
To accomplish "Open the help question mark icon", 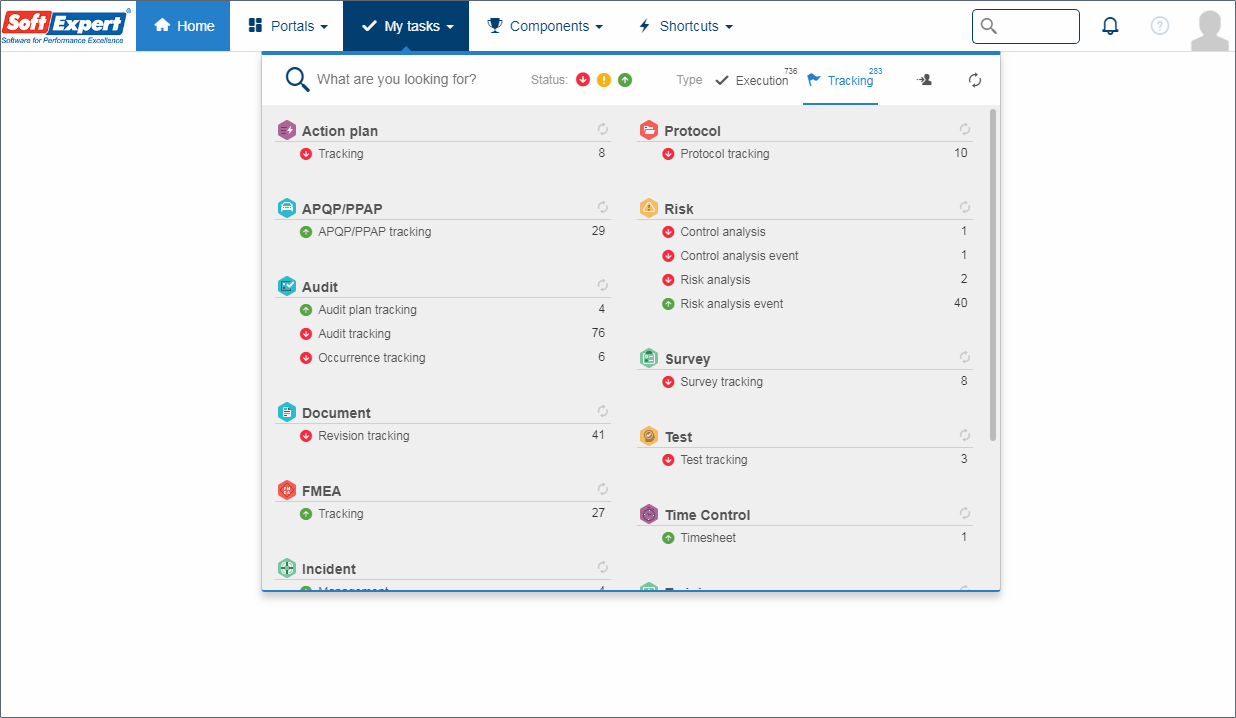I will tap(1160, 26).
